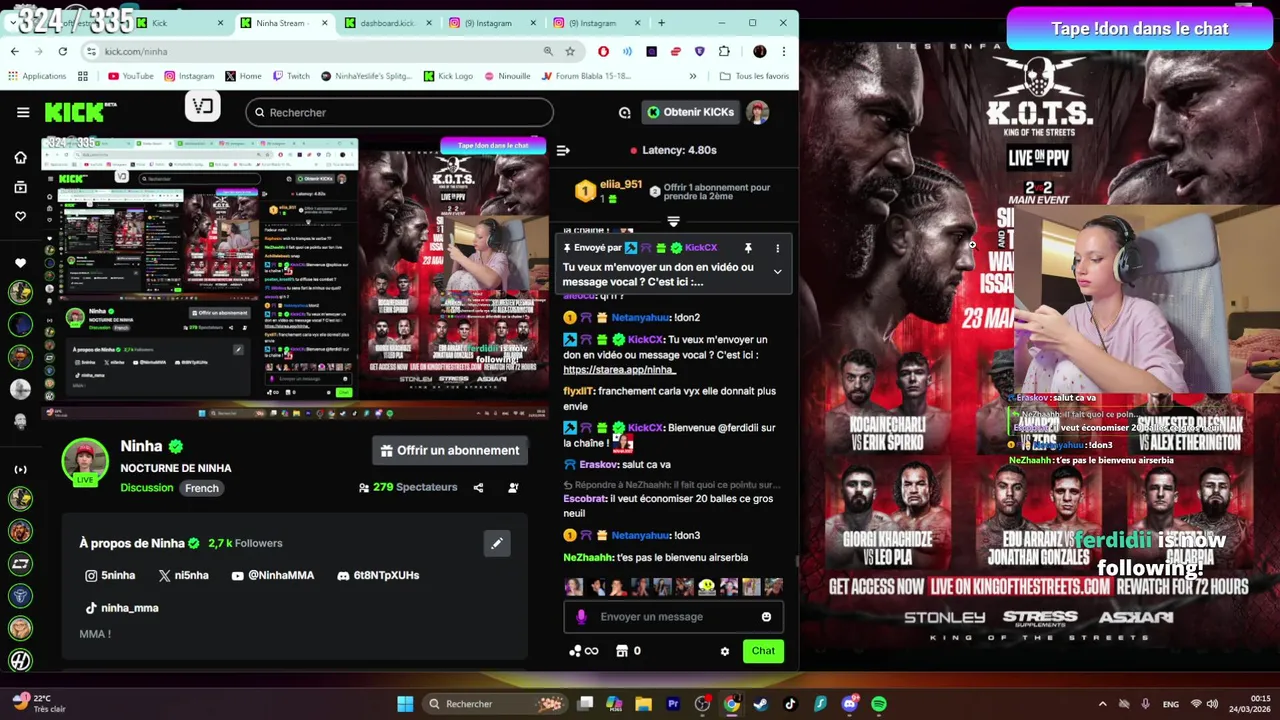This screenshot has height=720, width=1280.
Task: Open Steam from the taskbar
Action: [760, 704]
